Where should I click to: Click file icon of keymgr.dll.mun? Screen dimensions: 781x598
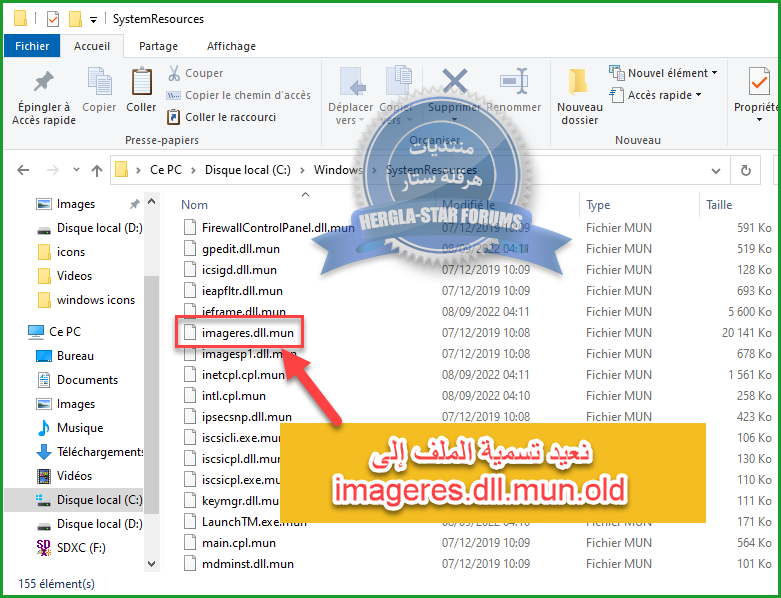190,500
